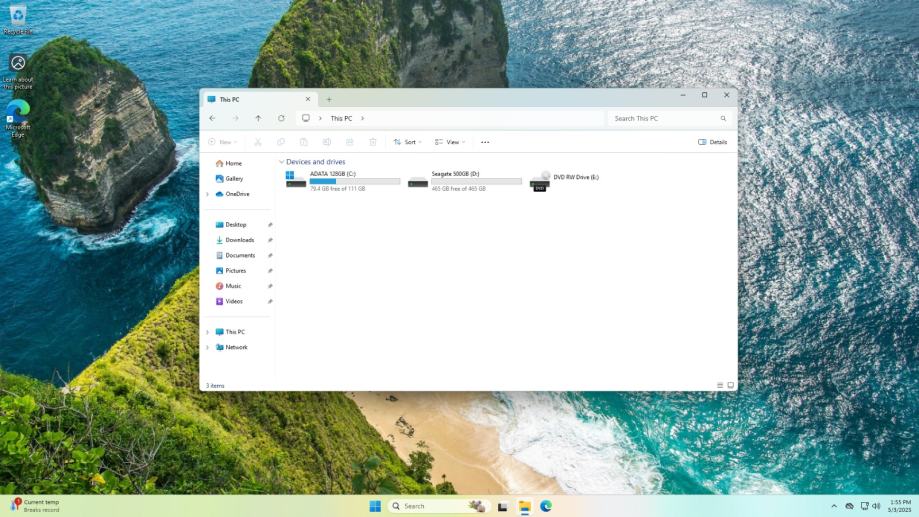This screenshot has width=919, height=517.
Task: Open the Windows Start menu
Action: 375,506
